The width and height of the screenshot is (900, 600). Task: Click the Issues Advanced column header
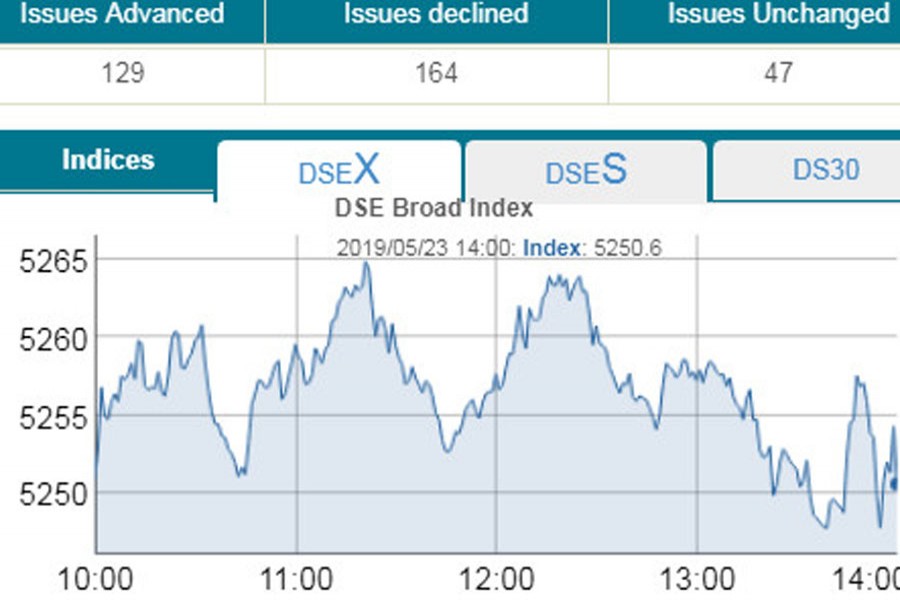point(123,16)
